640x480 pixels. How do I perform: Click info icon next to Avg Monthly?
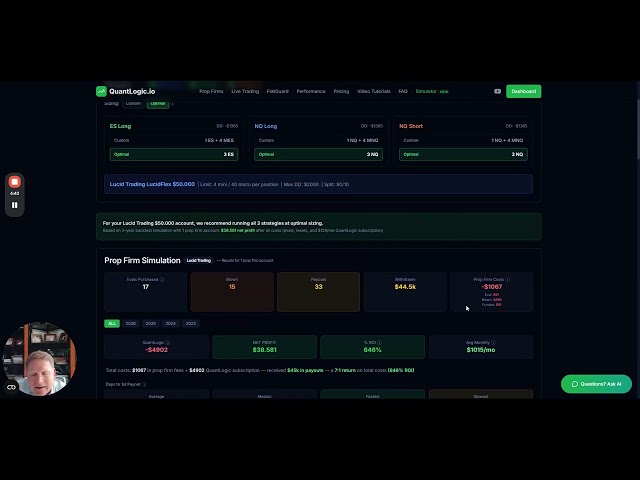pos(493,342)
